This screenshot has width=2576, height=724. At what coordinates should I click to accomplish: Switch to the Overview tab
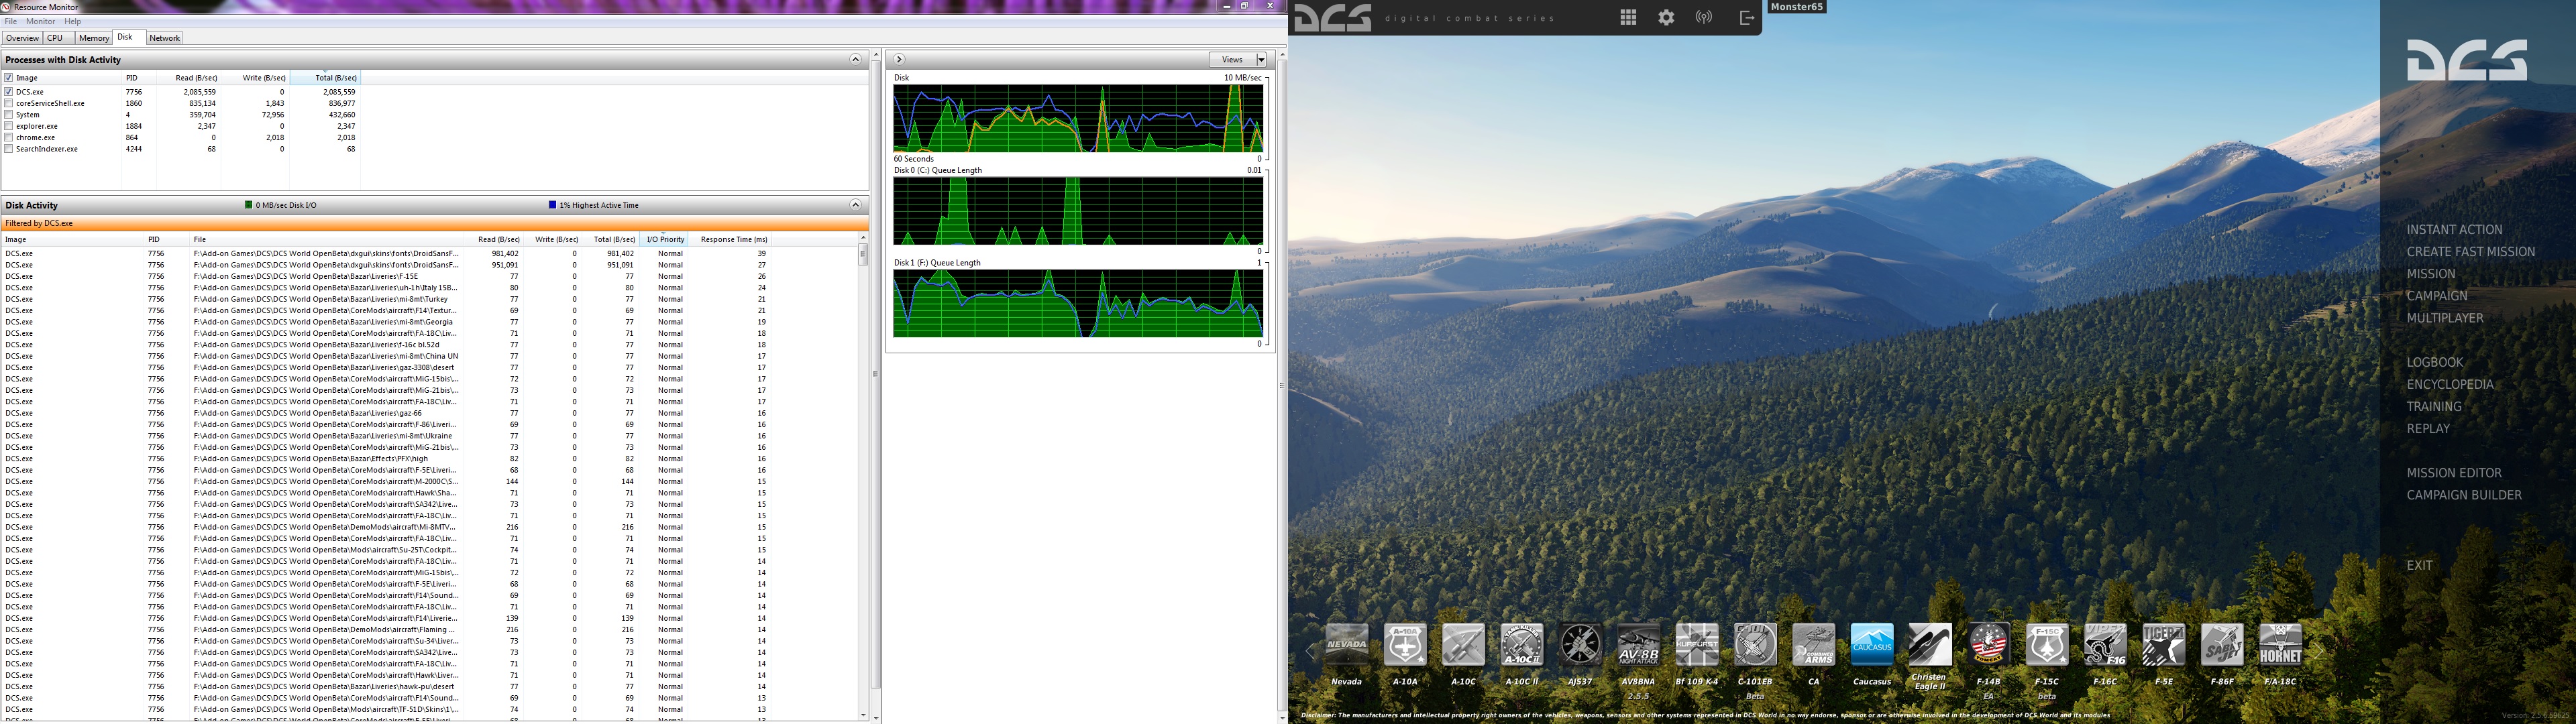pyautogui.click(x=22, y=38)
